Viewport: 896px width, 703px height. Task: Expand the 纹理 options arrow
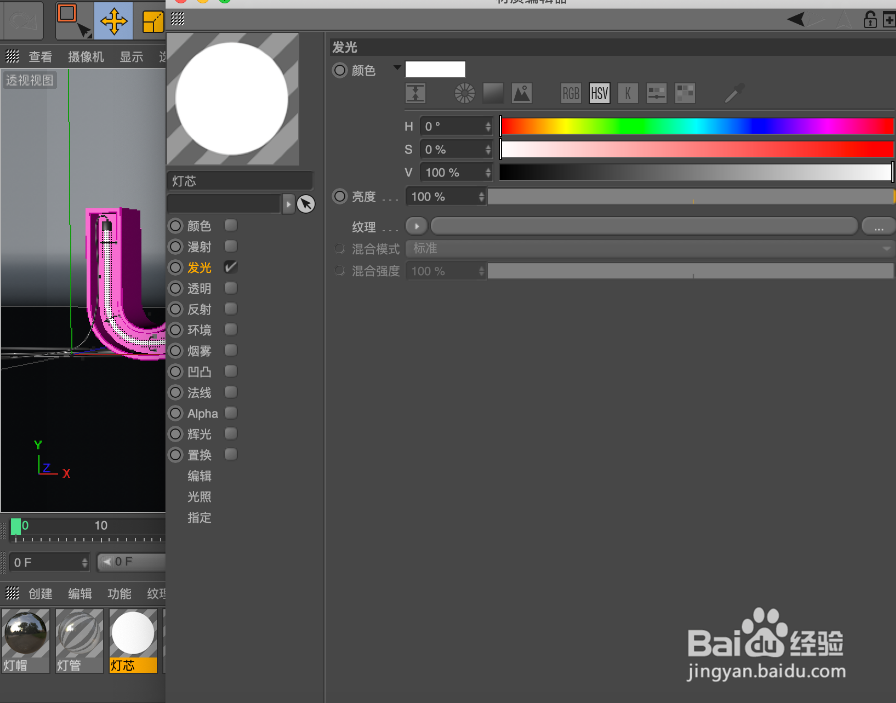(x=416, y=225)
